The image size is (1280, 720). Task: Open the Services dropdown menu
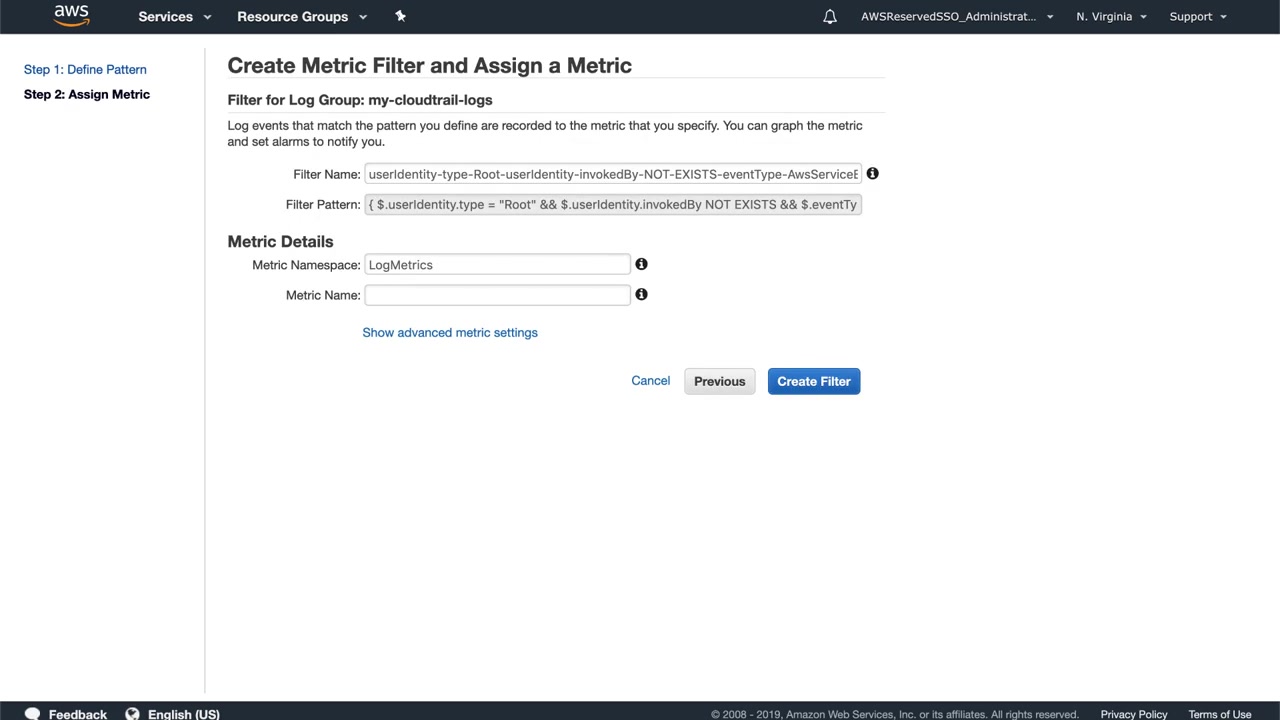(174, 16)
